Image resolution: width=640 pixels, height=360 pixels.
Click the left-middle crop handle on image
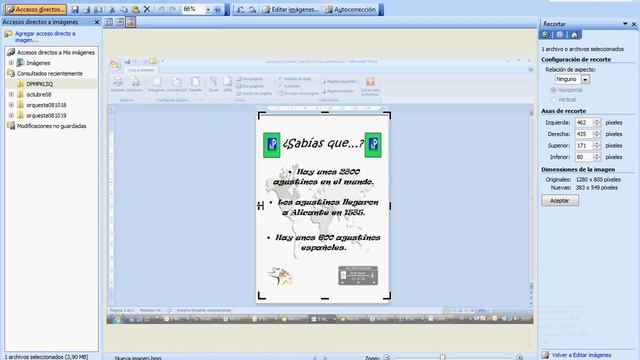click(x=260, y=206)
